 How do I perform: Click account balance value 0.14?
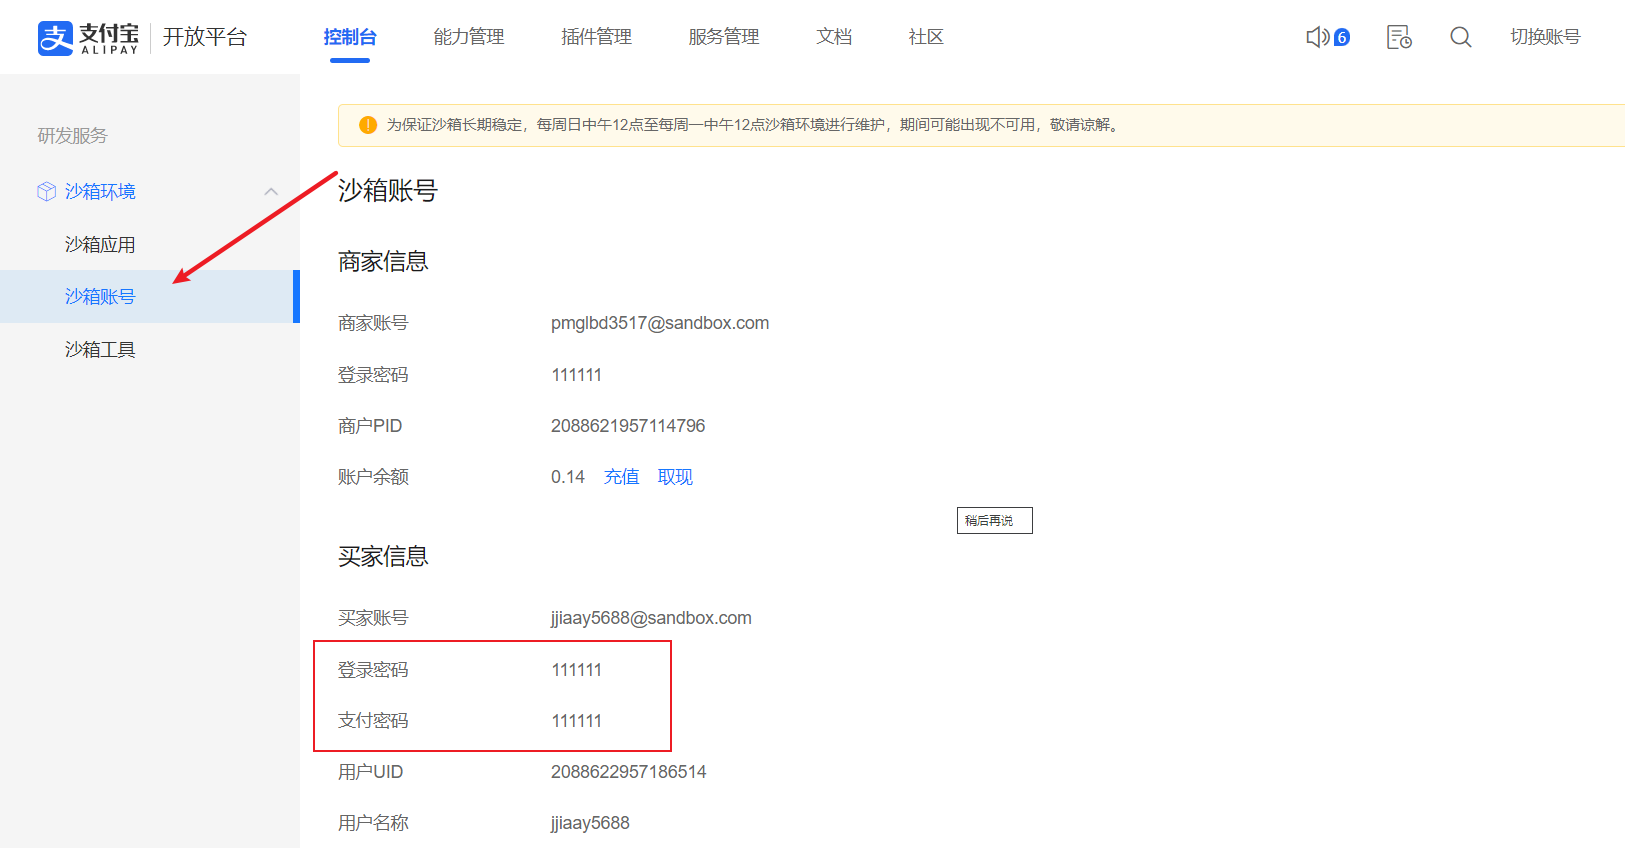click(x=568, y=477)
